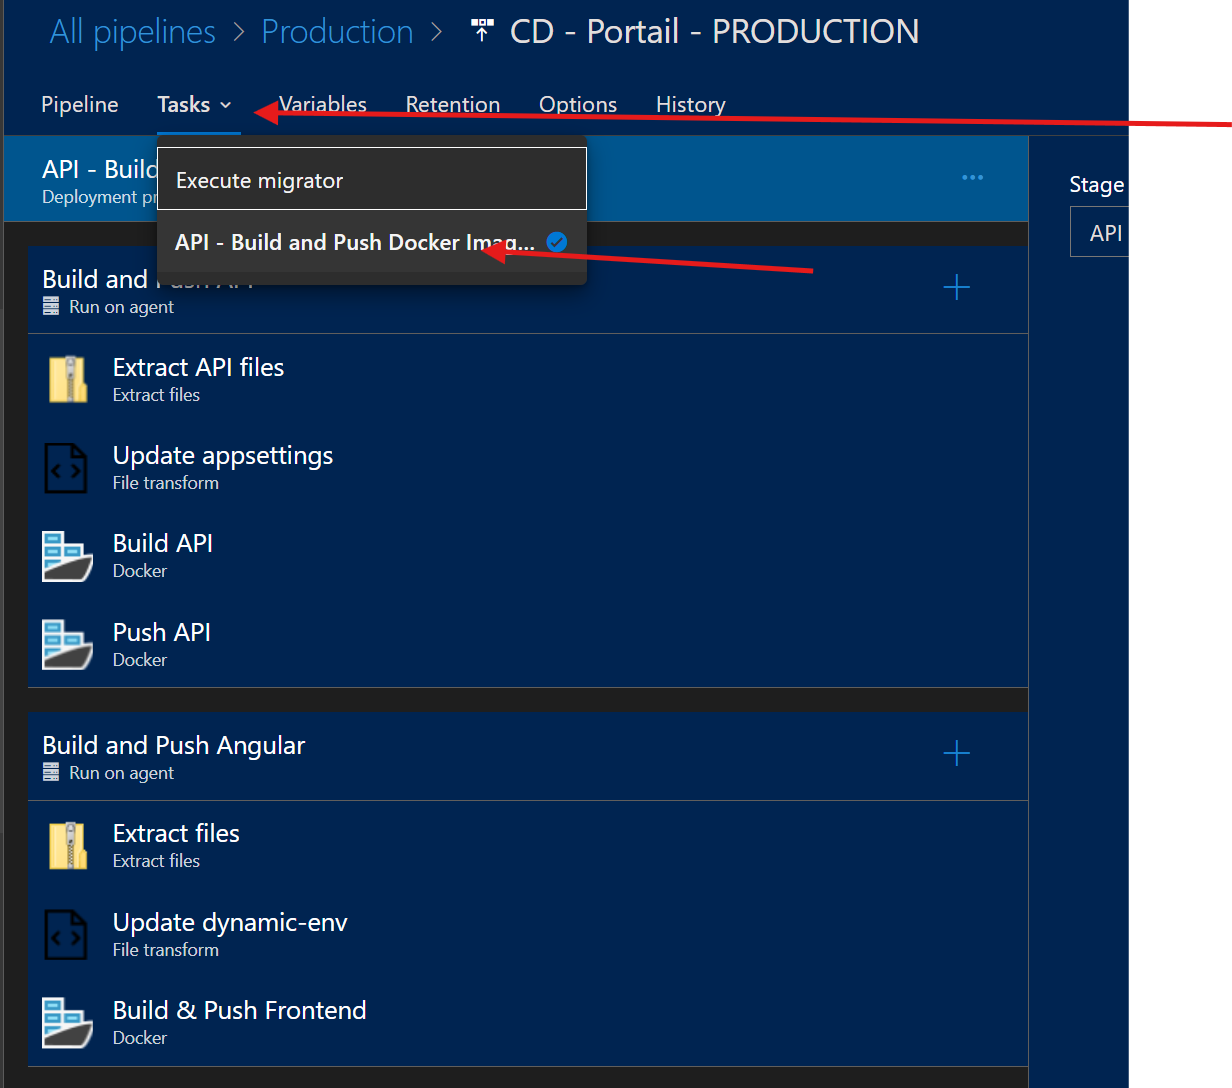Open the stage ellipsis more options menu
Viewport: 1232px width, 1088px height.
coord(972,178)
